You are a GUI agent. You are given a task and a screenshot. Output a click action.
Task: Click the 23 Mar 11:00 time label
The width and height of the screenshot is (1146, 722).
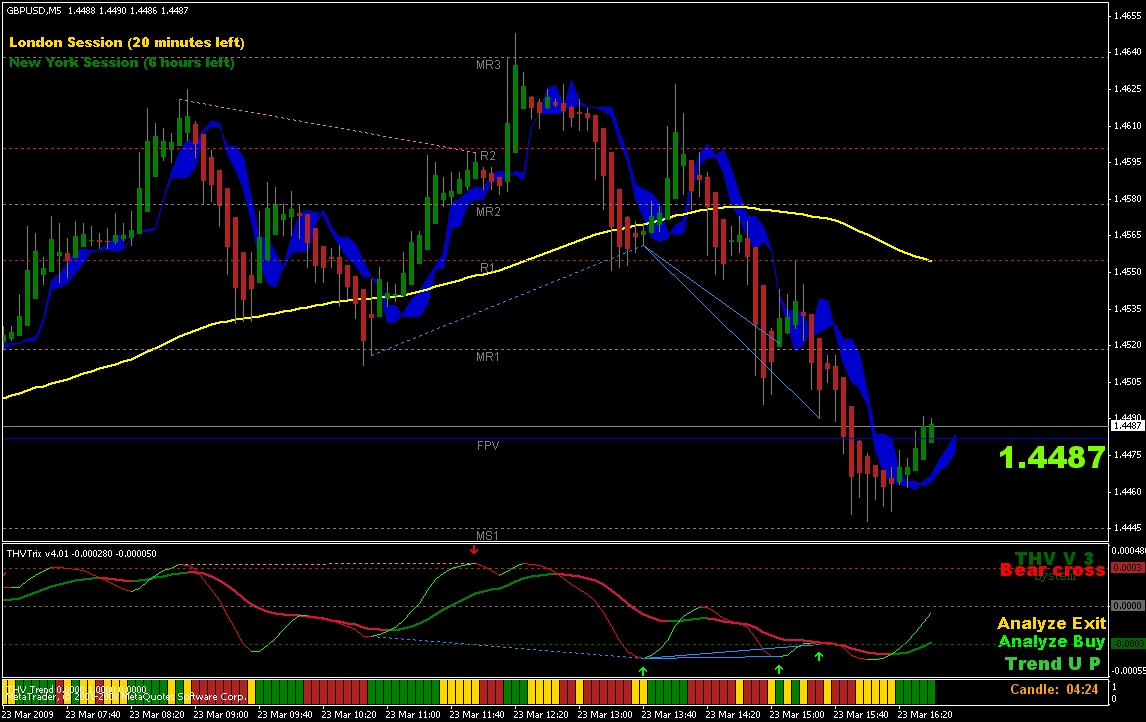[413, 715]
